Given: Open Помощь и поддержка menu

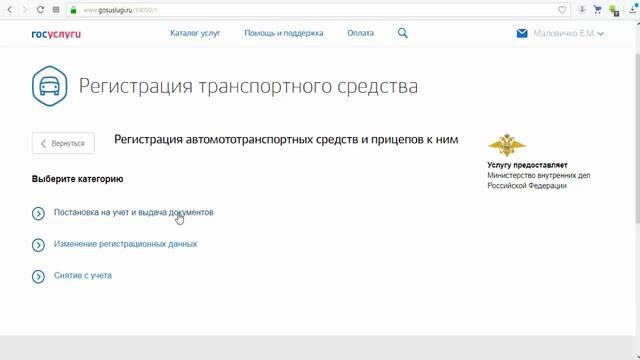Looking at the screenshot, I should (x=284, y=33).
